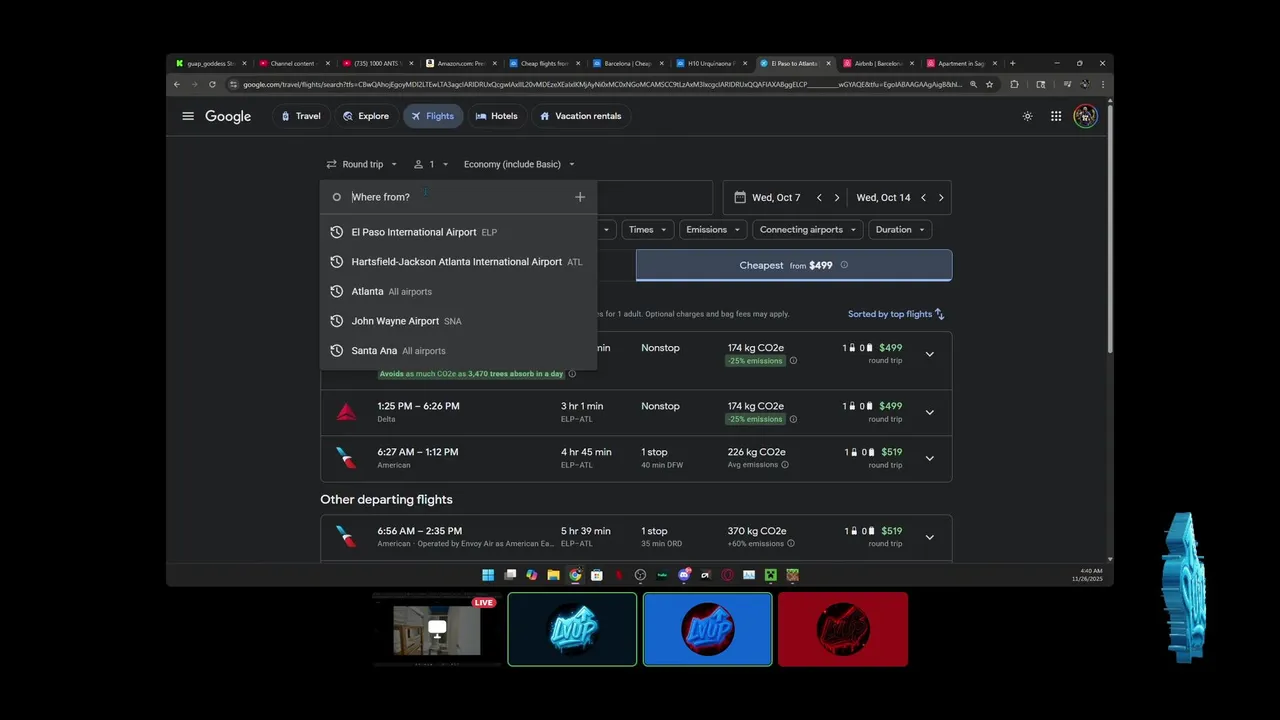Expand the 6:27 AM American flight details
Screen dimensions: 1280x720
929,458
